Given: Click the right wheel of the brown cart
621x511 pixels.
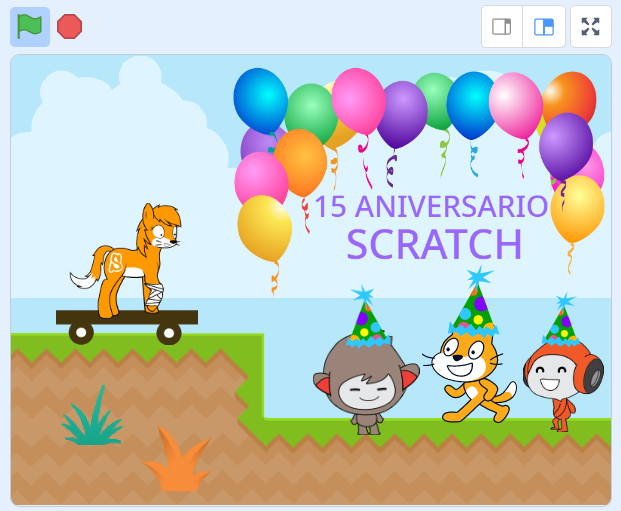Looking at the screenshot, I should tap(169, 333).
